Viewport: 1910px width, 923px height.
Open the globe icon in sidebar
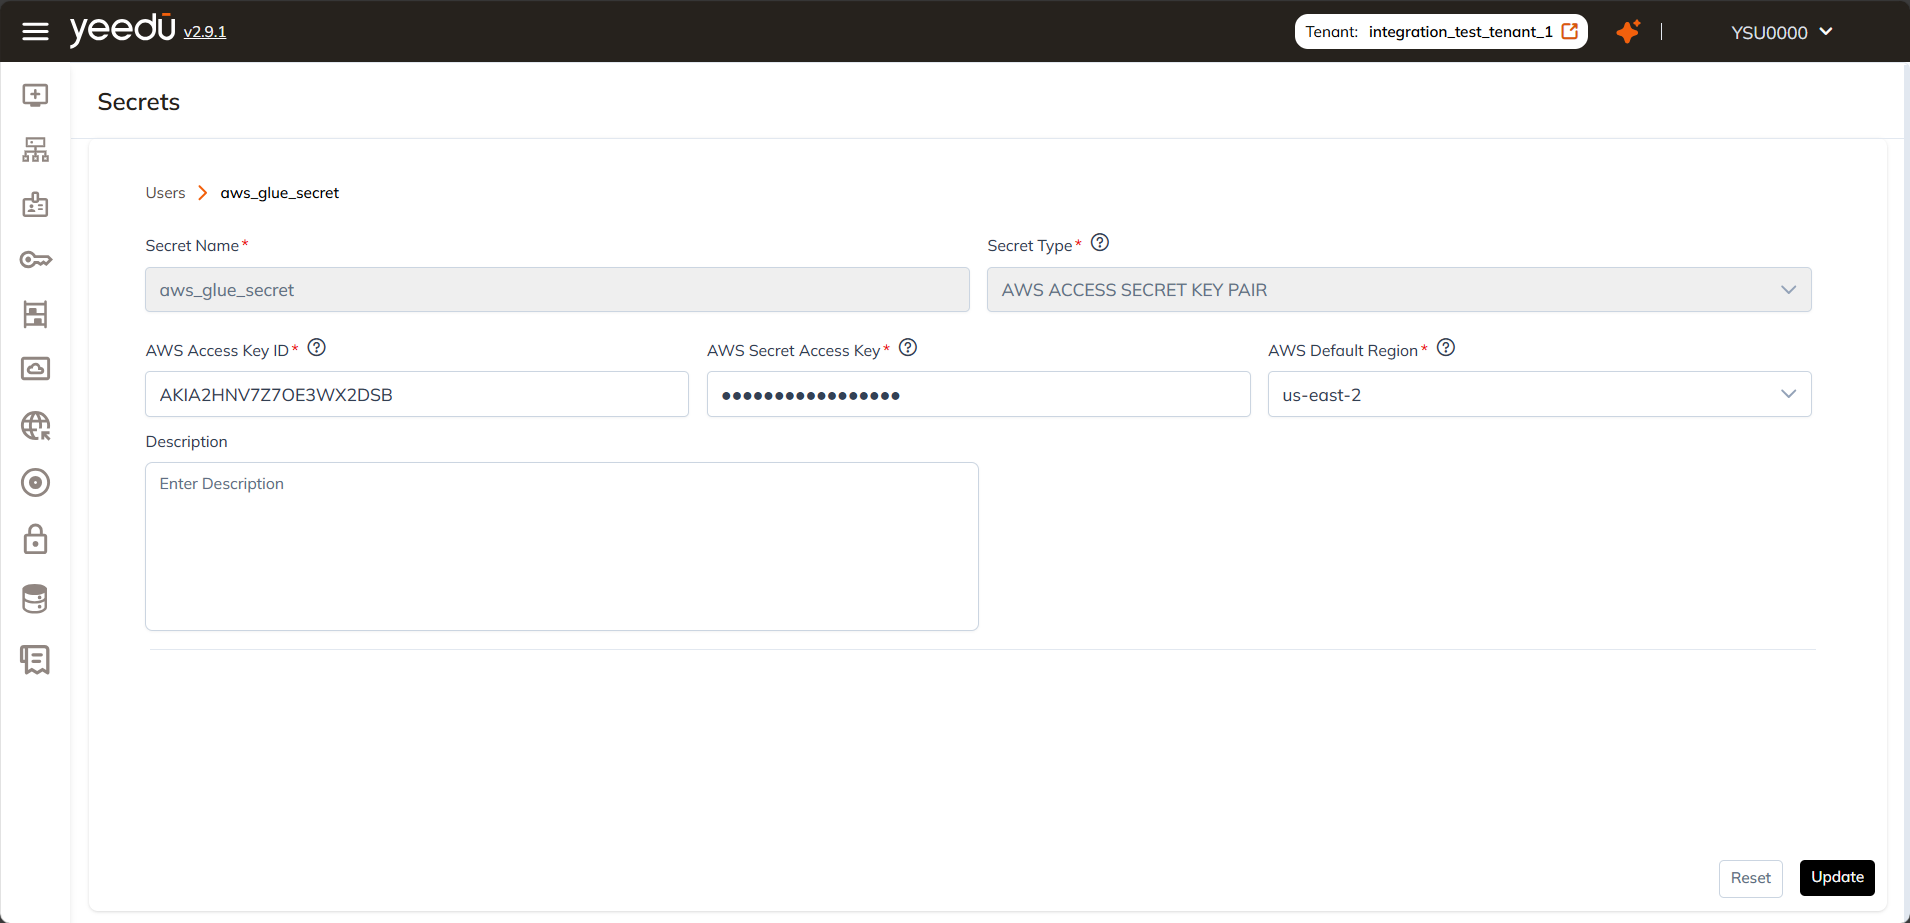[x=35, y=426]
